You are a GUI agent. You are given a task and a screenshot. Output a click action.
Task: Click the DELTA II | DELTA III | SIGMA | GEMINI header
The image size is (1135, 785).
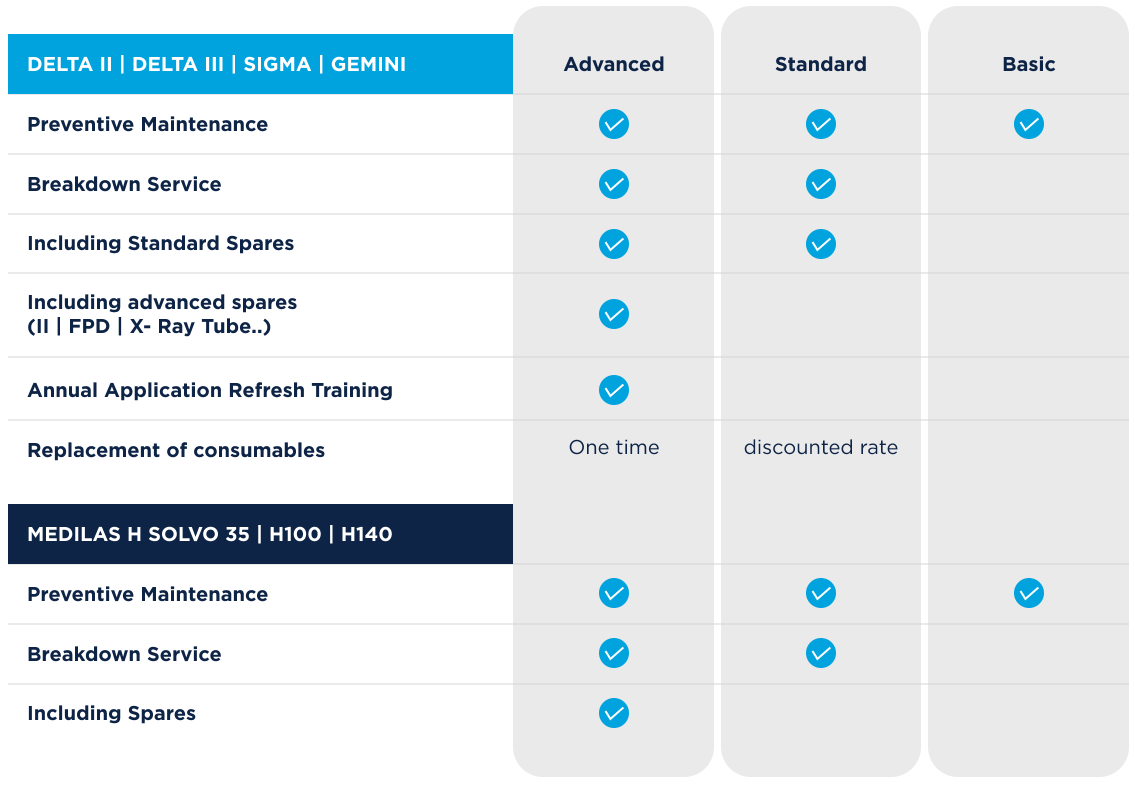261,64
